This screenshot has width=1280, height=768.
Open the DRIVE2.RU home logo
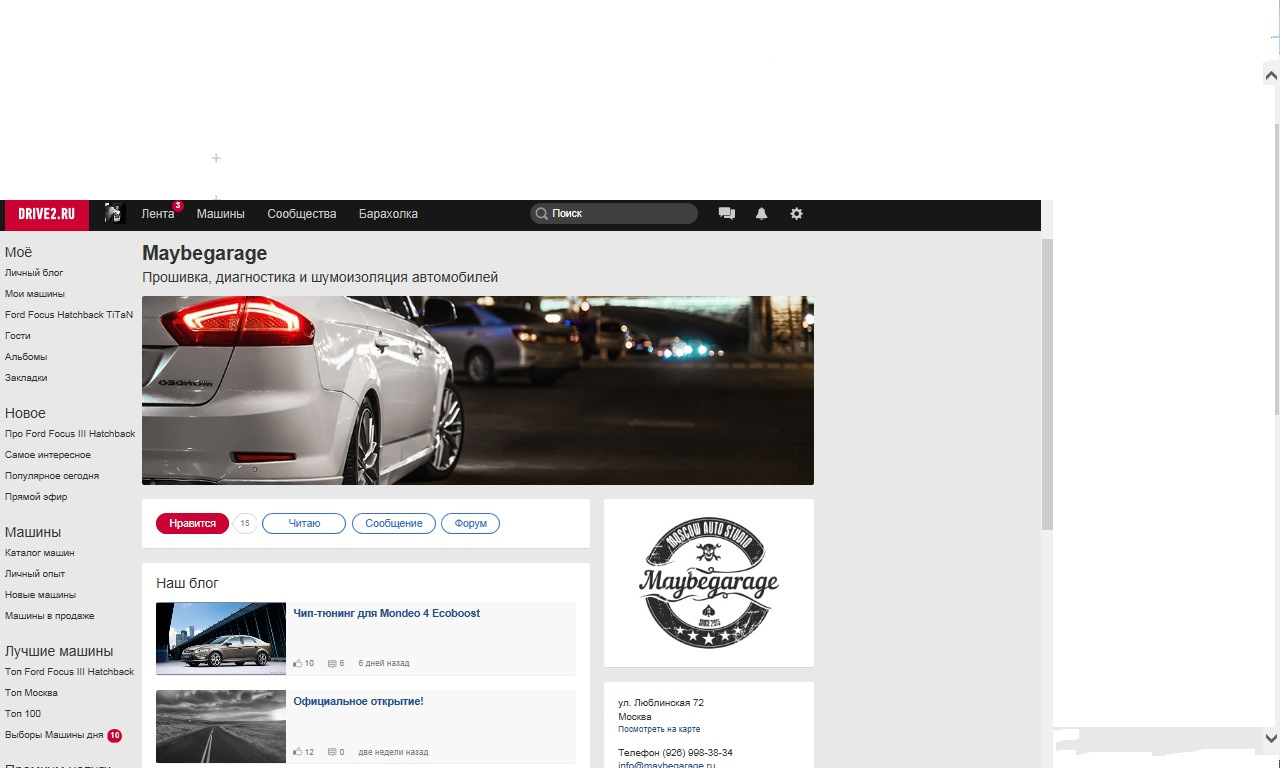coord(47,214)
